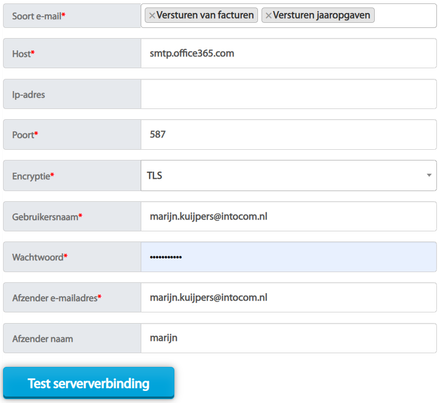Click the TLS encryption selection box
Screen dimensions: 442x403
tap(289, 175)
